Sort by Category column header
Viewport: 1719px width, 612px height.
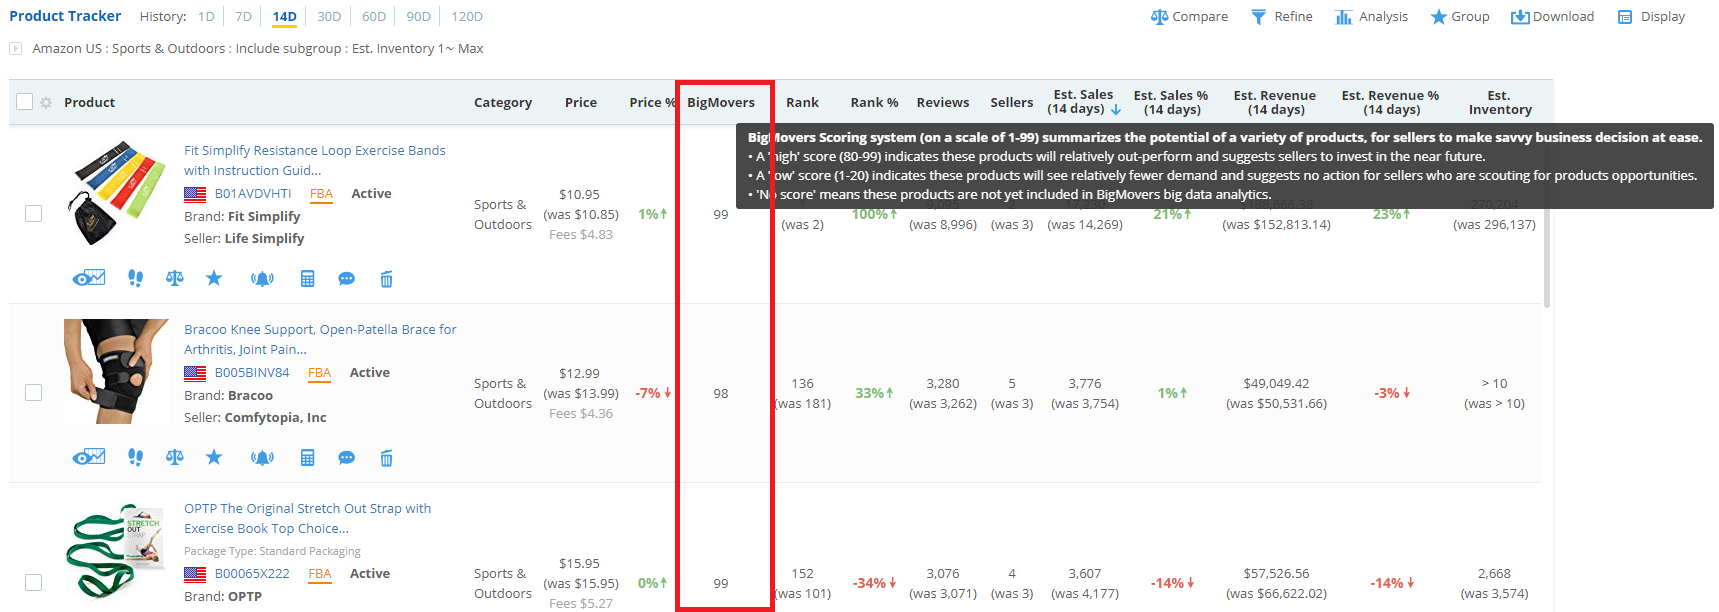503,102
